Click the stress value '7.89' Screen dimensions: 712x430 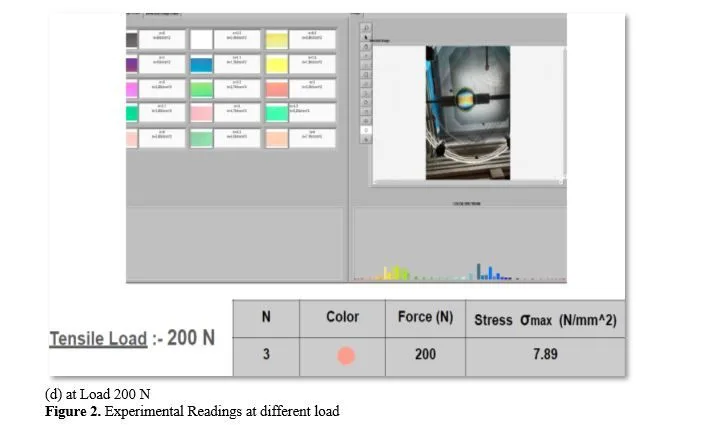(x=545, y=354)
